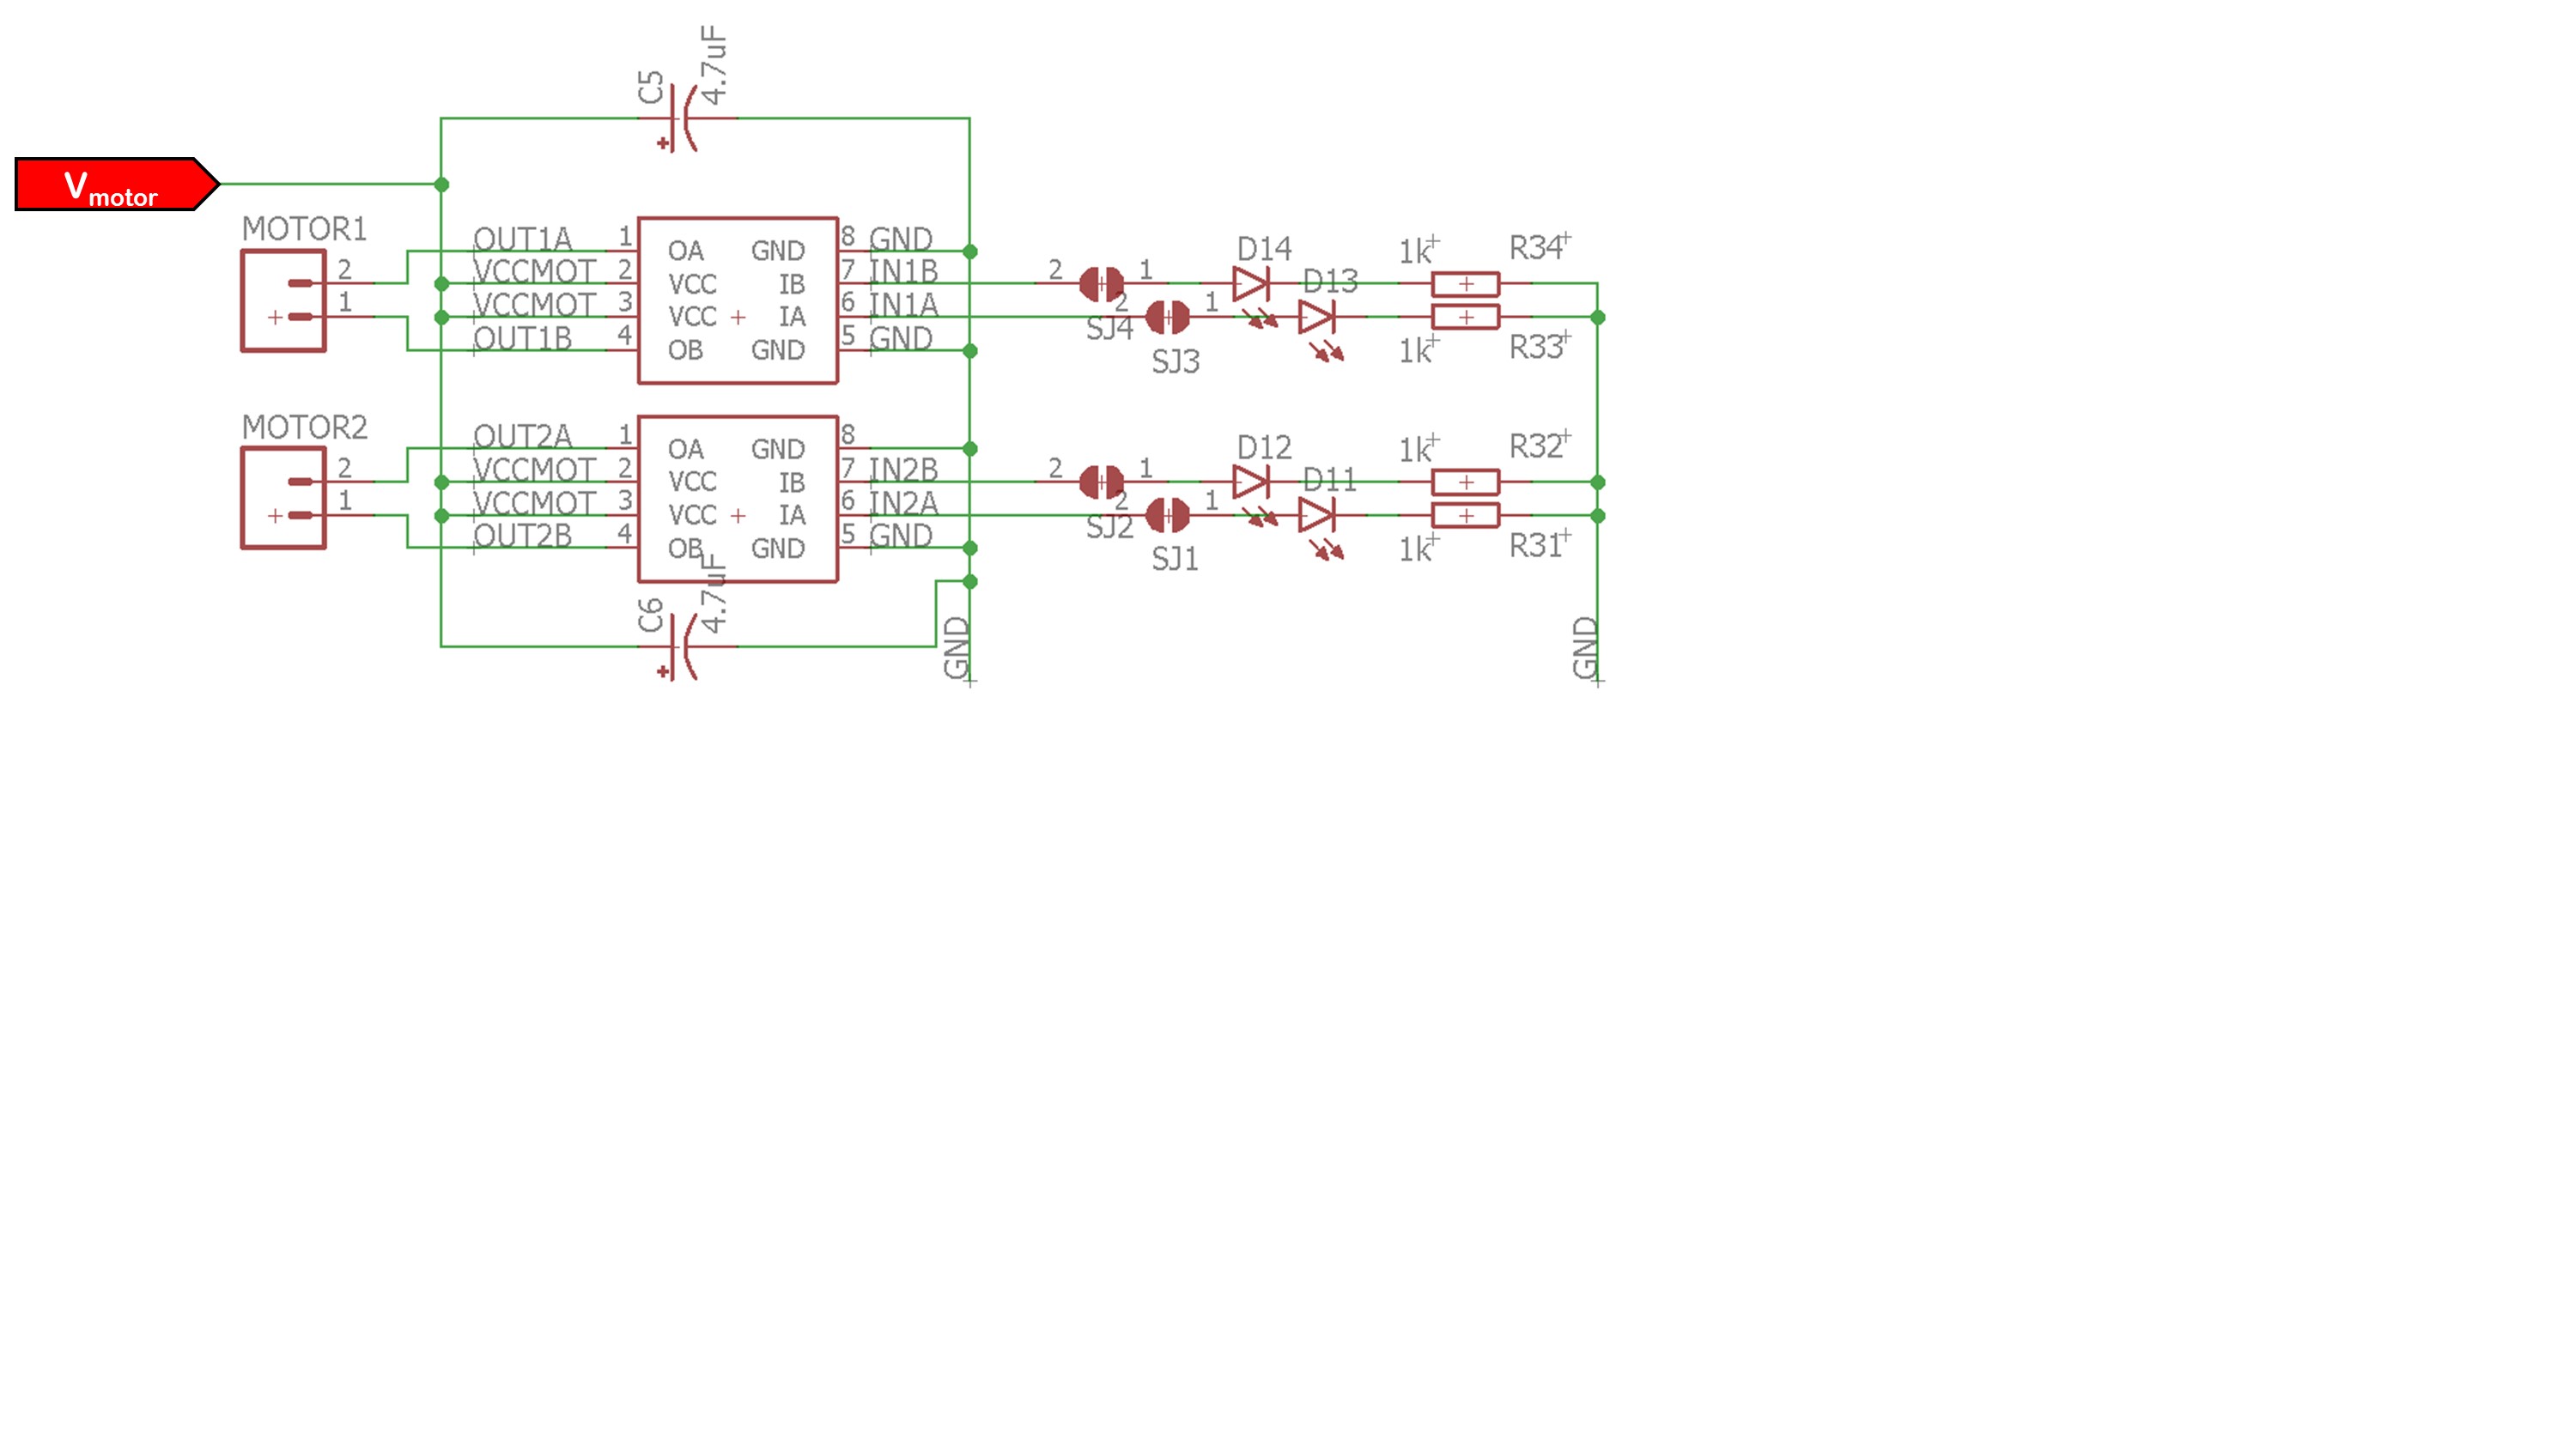
Task: Click the R34 reference label
Action: 1536,247
